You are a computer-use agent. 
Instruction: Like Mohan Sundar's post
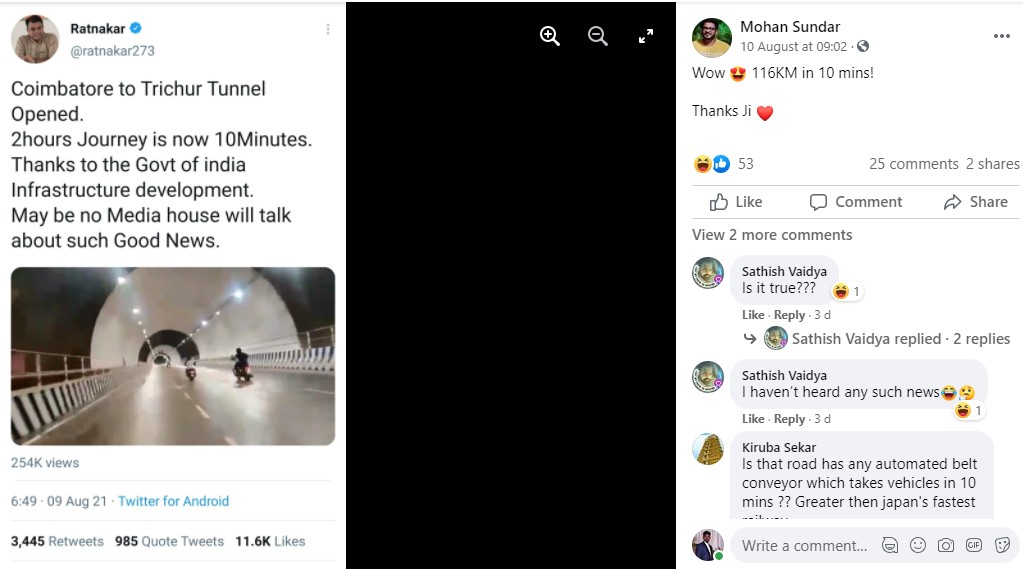(736, 202)
